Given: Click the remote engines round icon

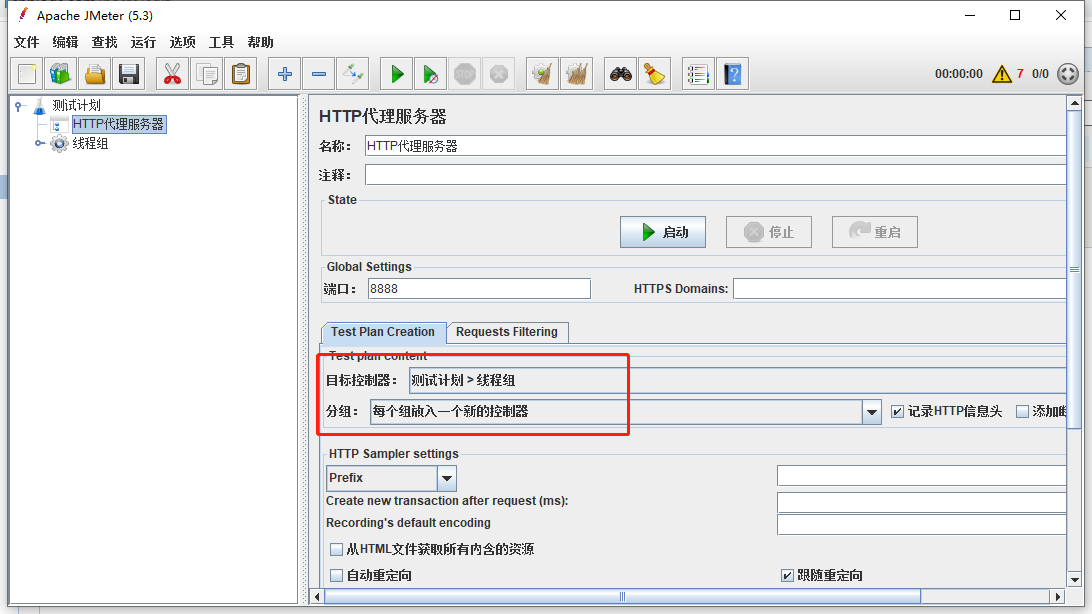Looking at the screenshot, I should pyautogui.click(x=1068, y=74).
